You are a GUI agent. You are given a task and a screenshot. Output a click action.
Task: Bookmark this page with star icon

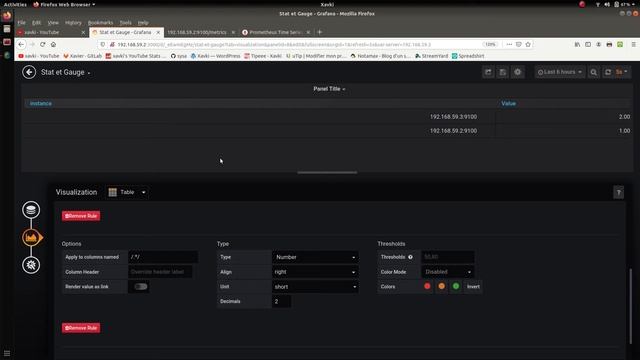tap(528, 44)
